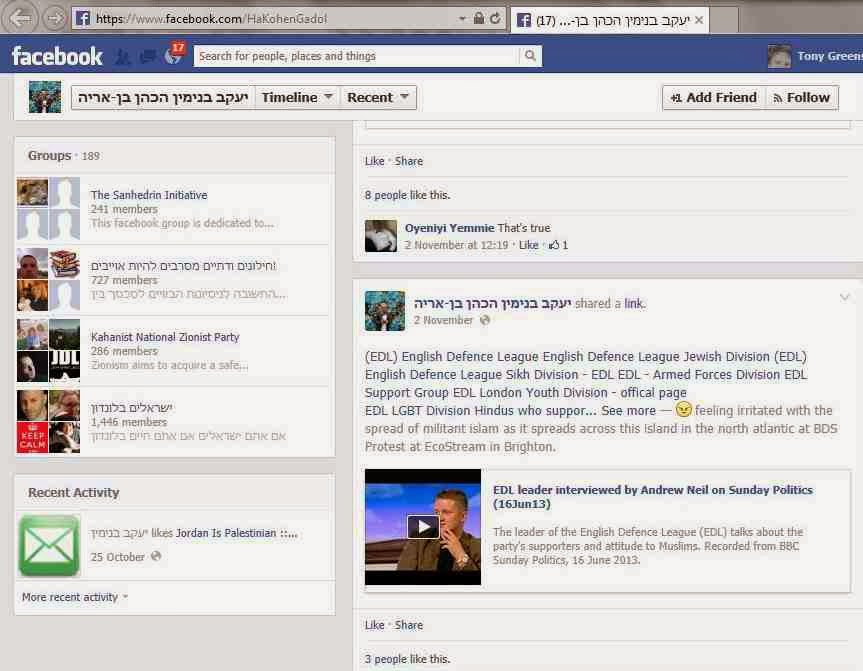This screenshot has height=671, width=863.
Task: Click the browser back arrow button
Action: pos(20,18)
